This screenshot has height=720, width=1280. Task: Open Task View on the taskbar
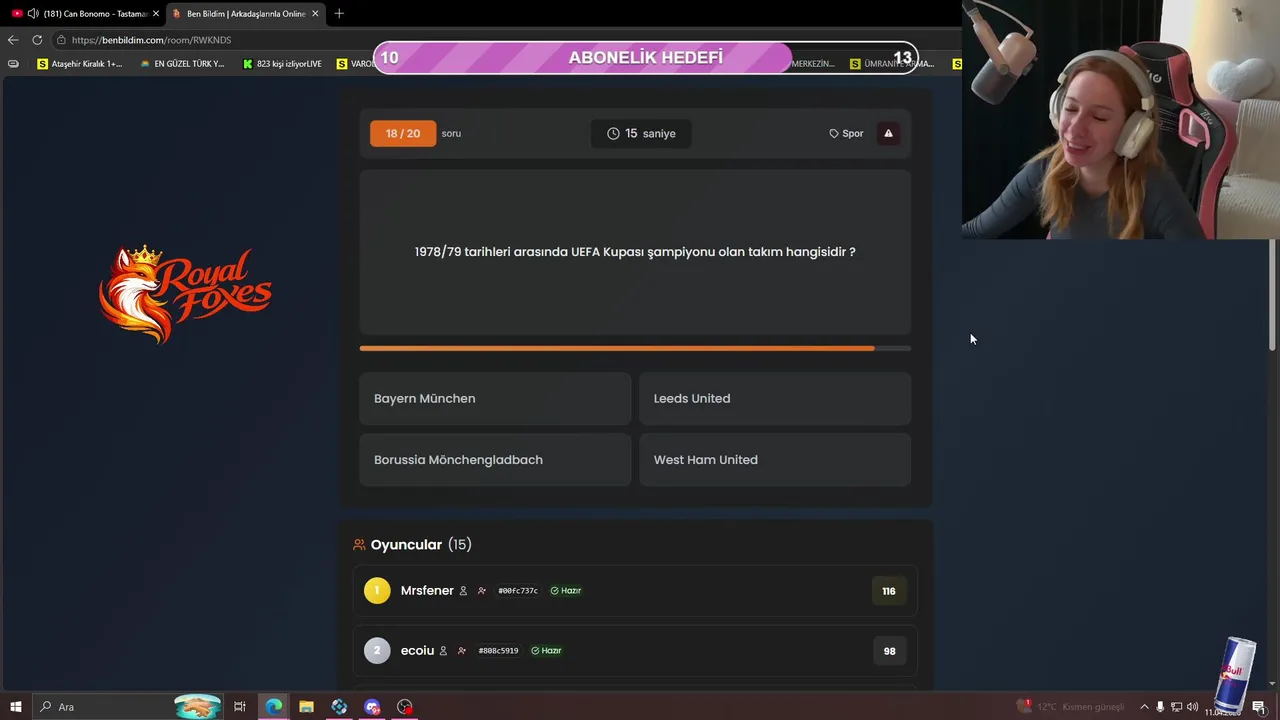click(240, 707)
